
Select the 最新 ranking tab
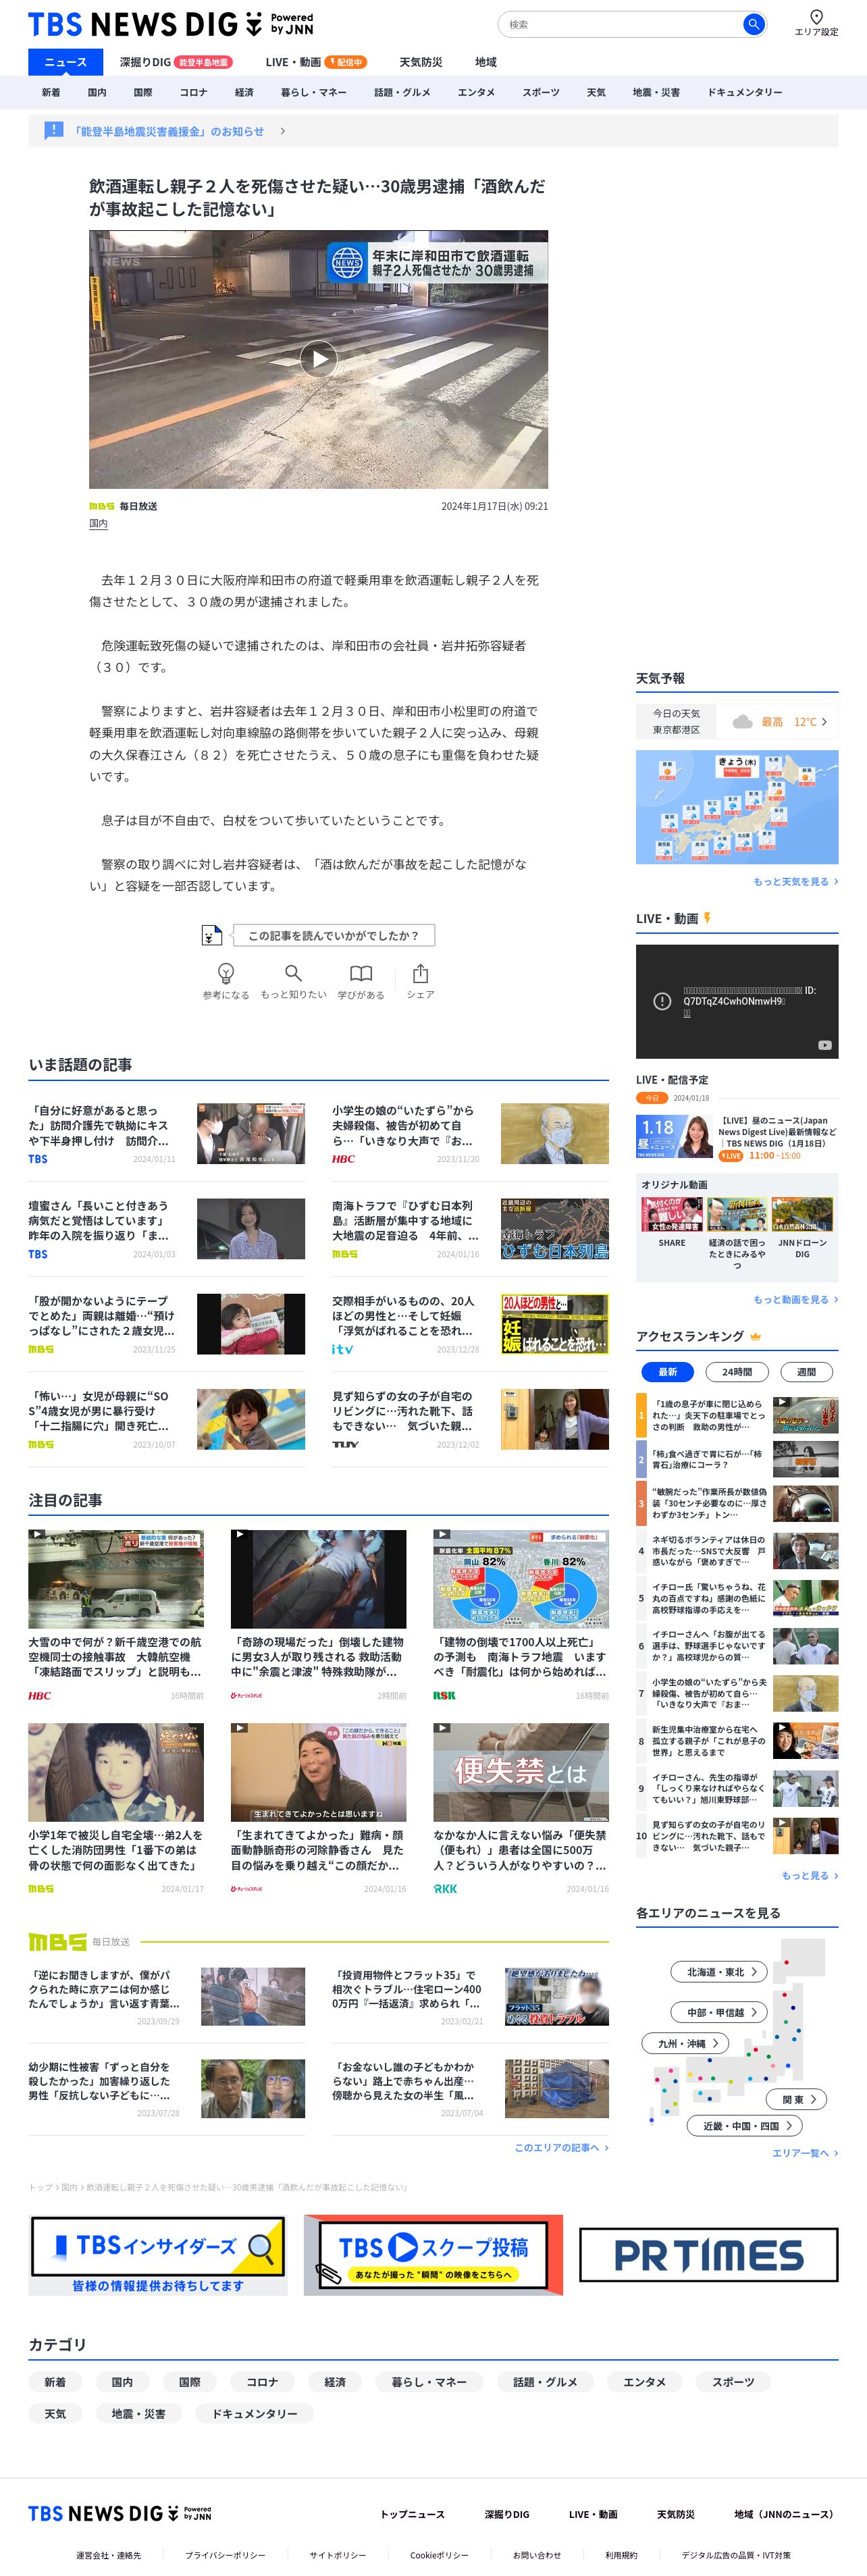pyautogui.click(x=667, y=1371)
